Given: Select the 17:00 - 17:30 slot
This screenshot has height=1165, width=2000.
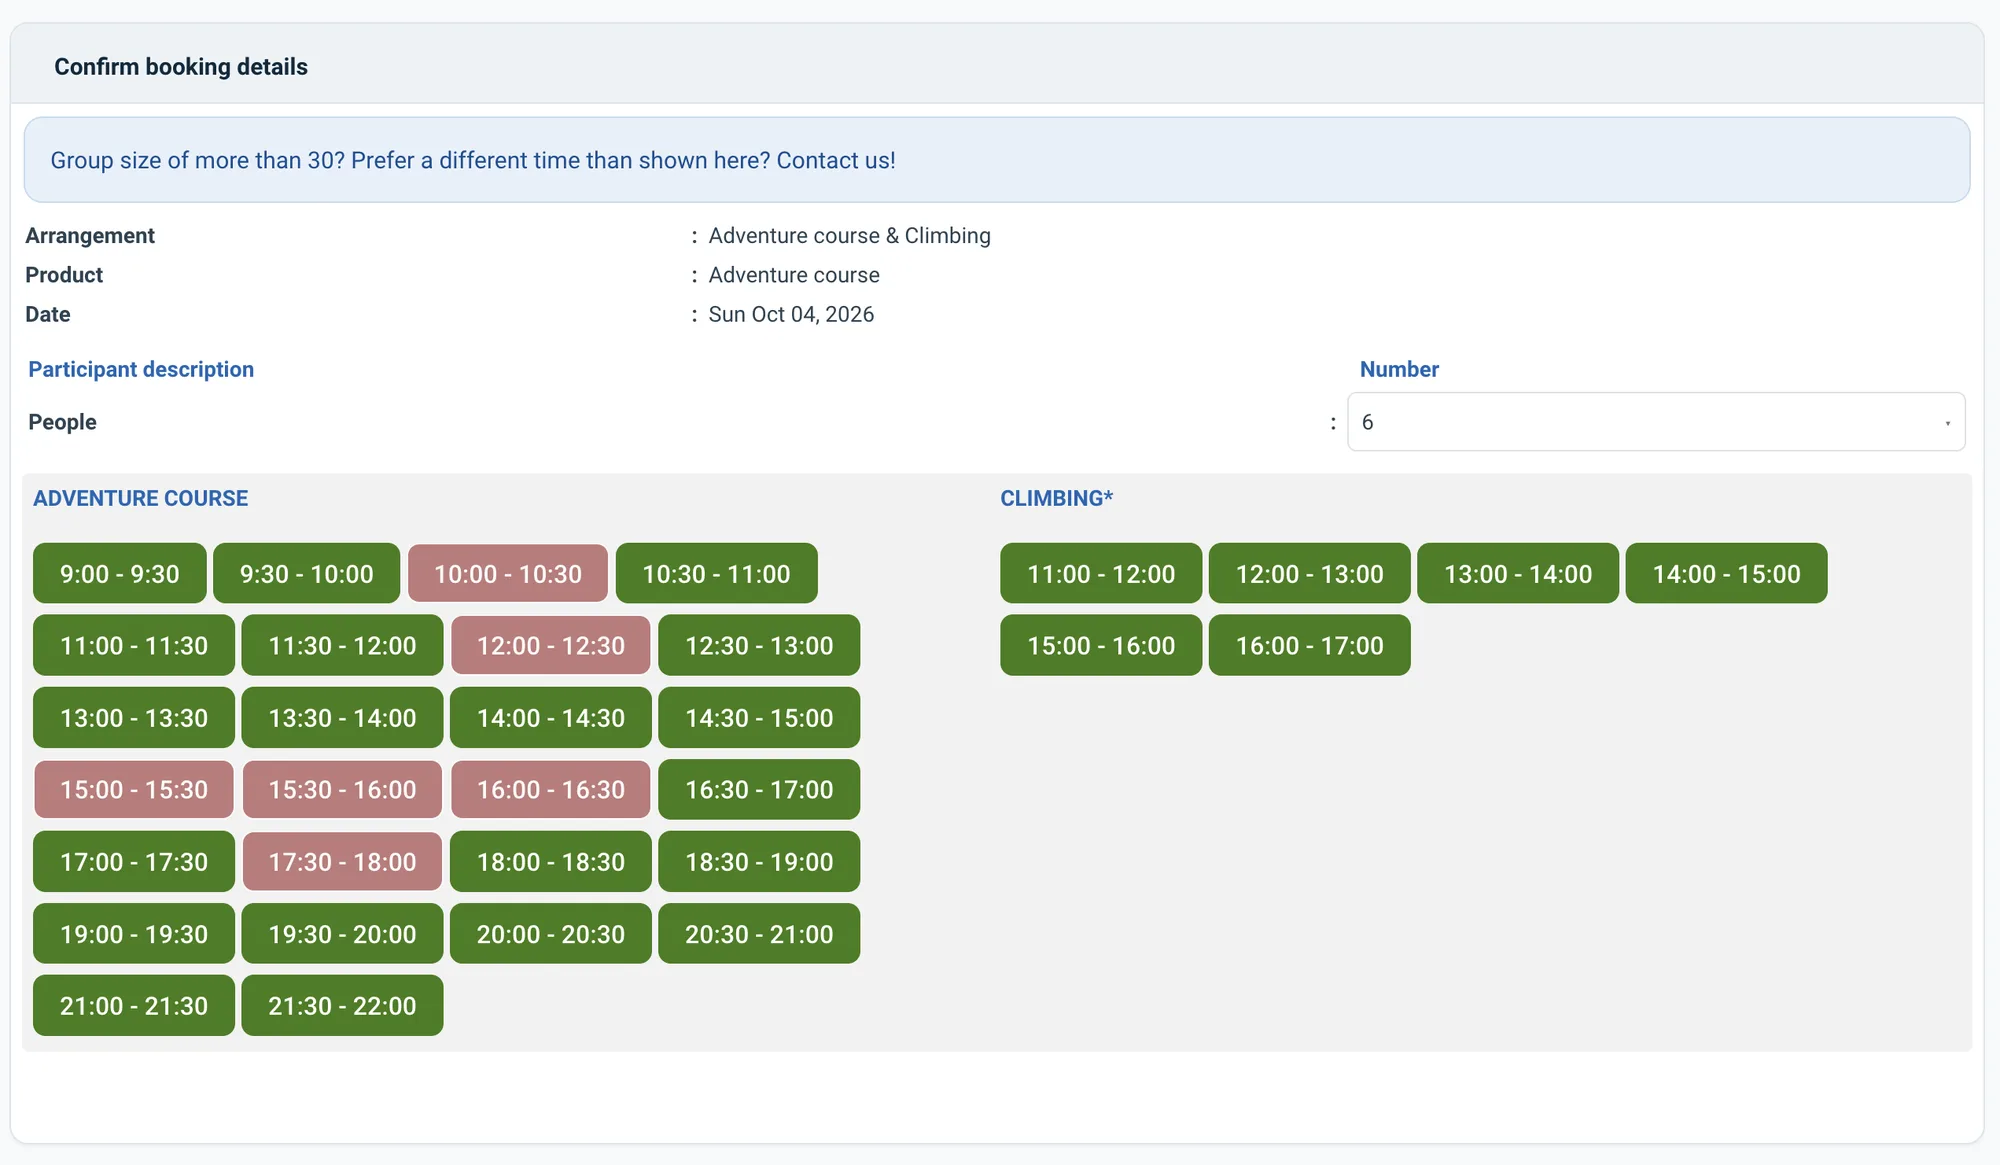Looking at the screenshot, I should pyautogui.click(x=134, y=862).
